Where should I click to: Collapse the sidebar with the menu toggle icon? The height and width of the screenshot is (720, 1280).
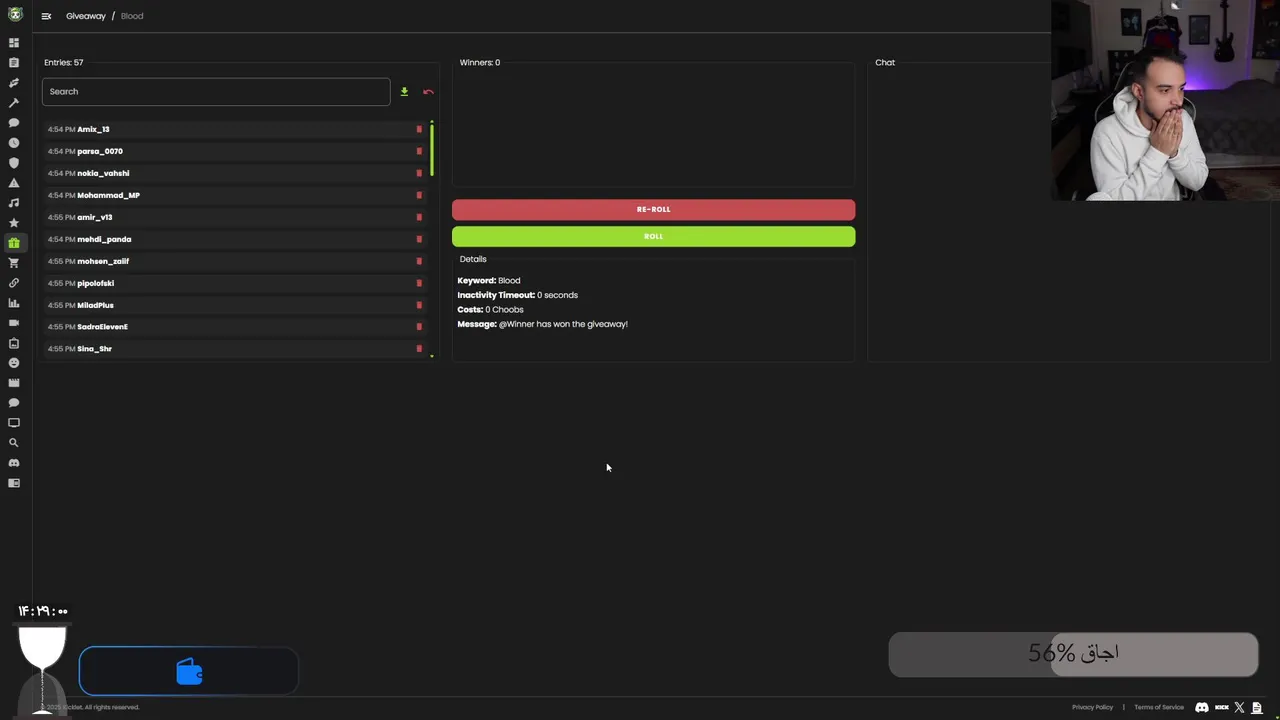46,16
